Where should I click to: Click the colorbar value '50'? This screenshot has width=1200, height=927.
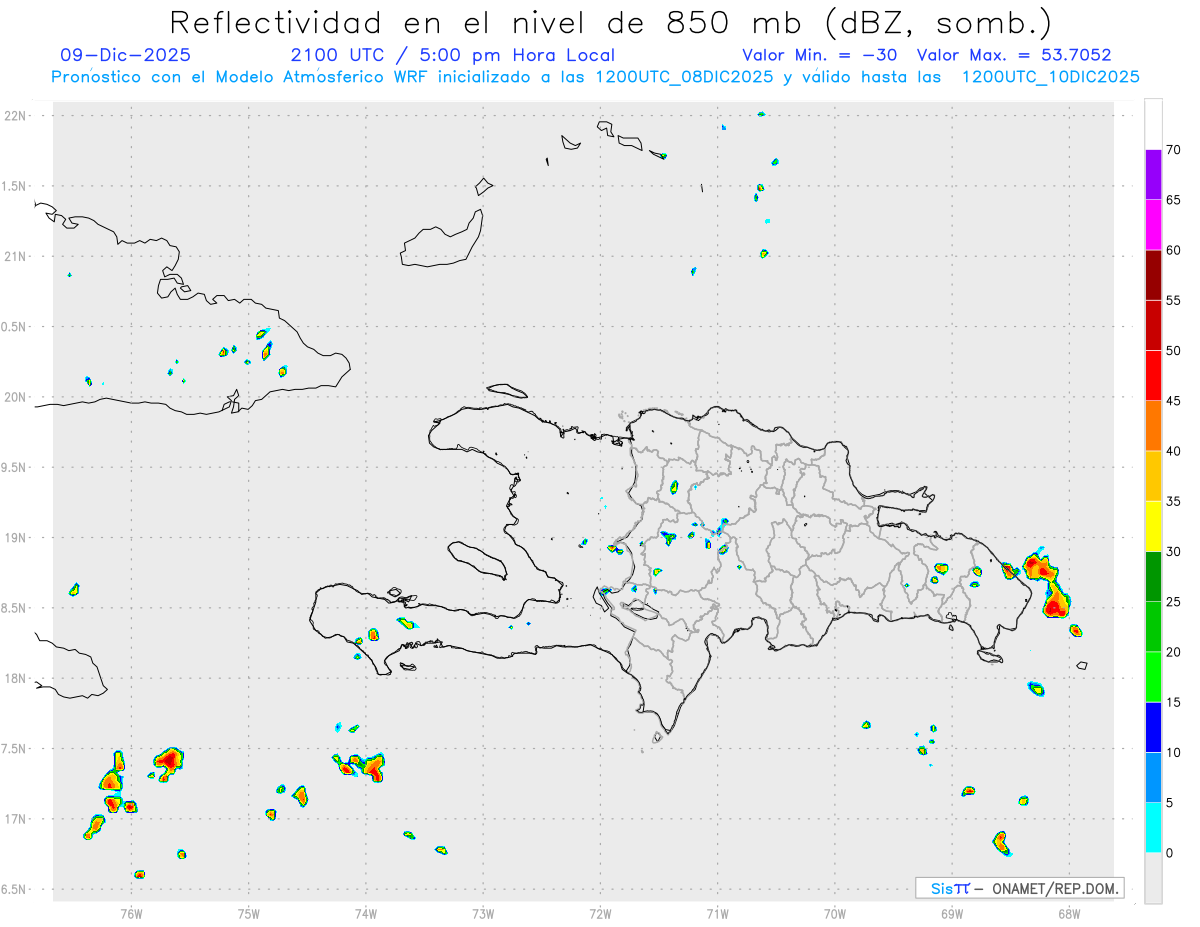pos(1173,351)
